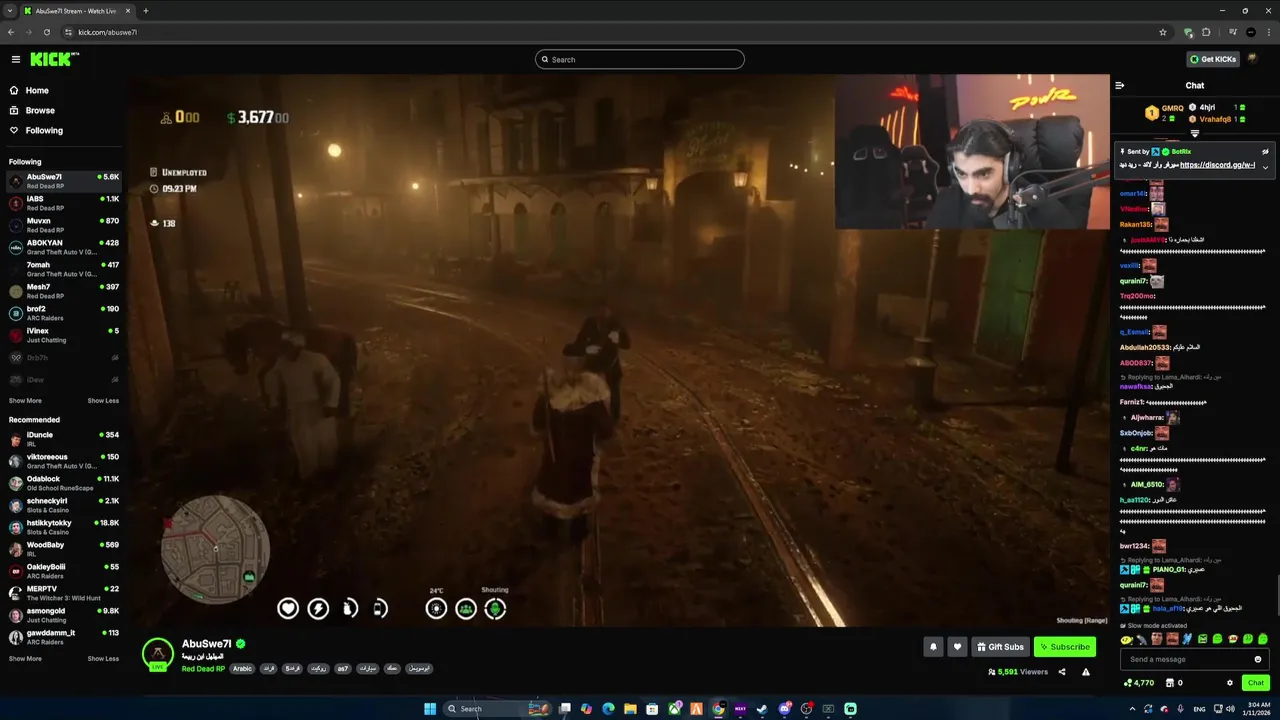Click the Get KICKs button
The image size is (1280, 720).
coord(1213,59)
